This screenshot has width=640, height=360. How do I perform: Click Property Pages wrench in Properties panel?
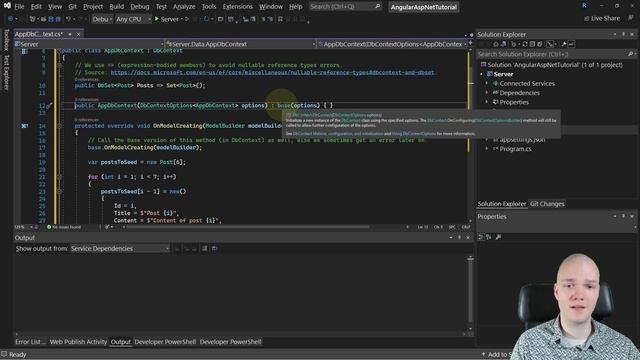point(498,237)
